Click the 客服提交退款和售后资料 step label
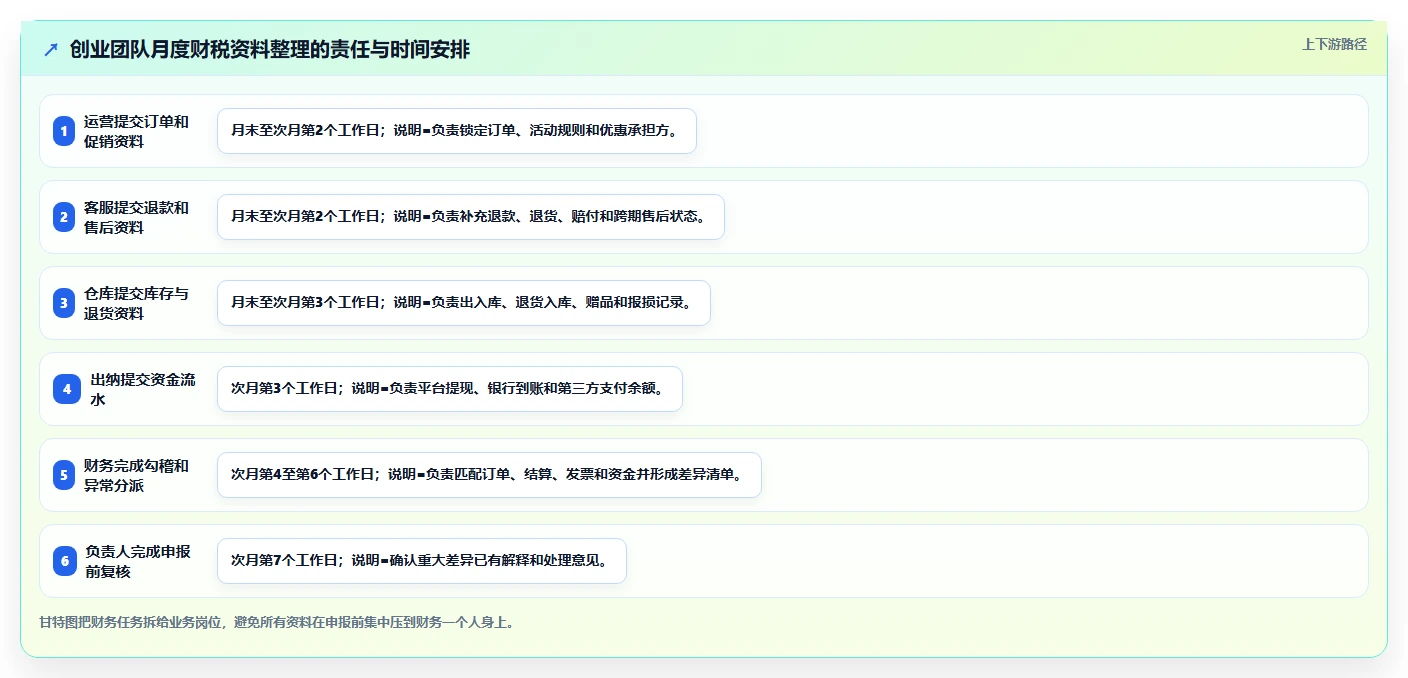Screen dimensions: 1408x678 tap(136, 217)
